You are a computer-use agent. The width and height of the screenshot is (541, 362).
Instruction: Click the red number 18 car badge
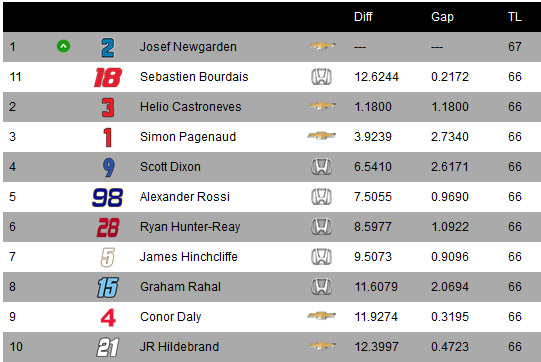coord(108,77)
